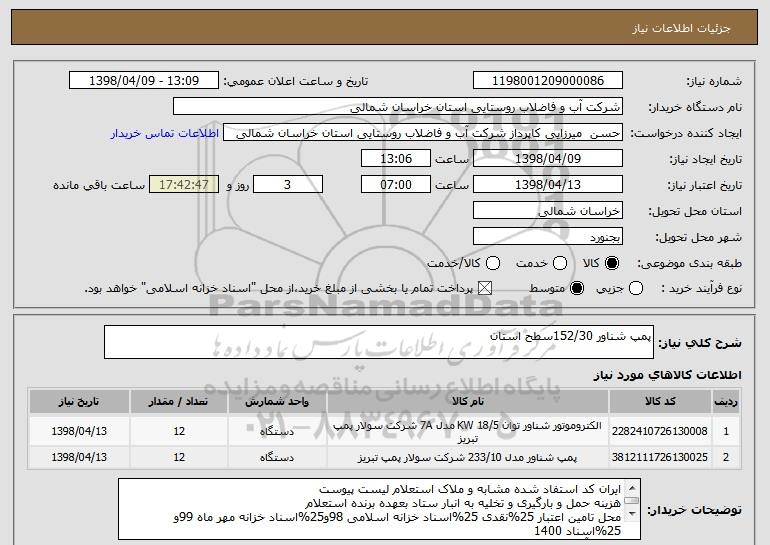Click product code 2282410726130008

coord(660,432)
